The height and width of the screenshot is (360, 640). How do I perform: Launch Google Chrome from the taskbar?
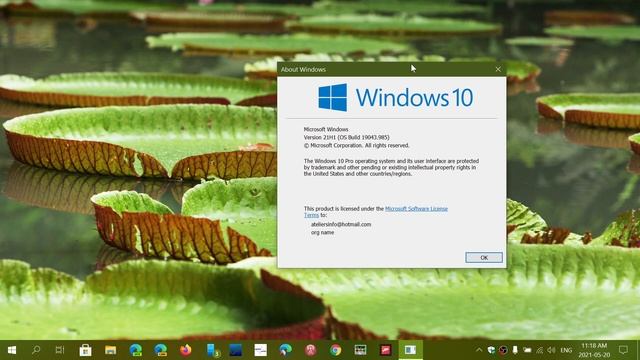click(336, 350)
